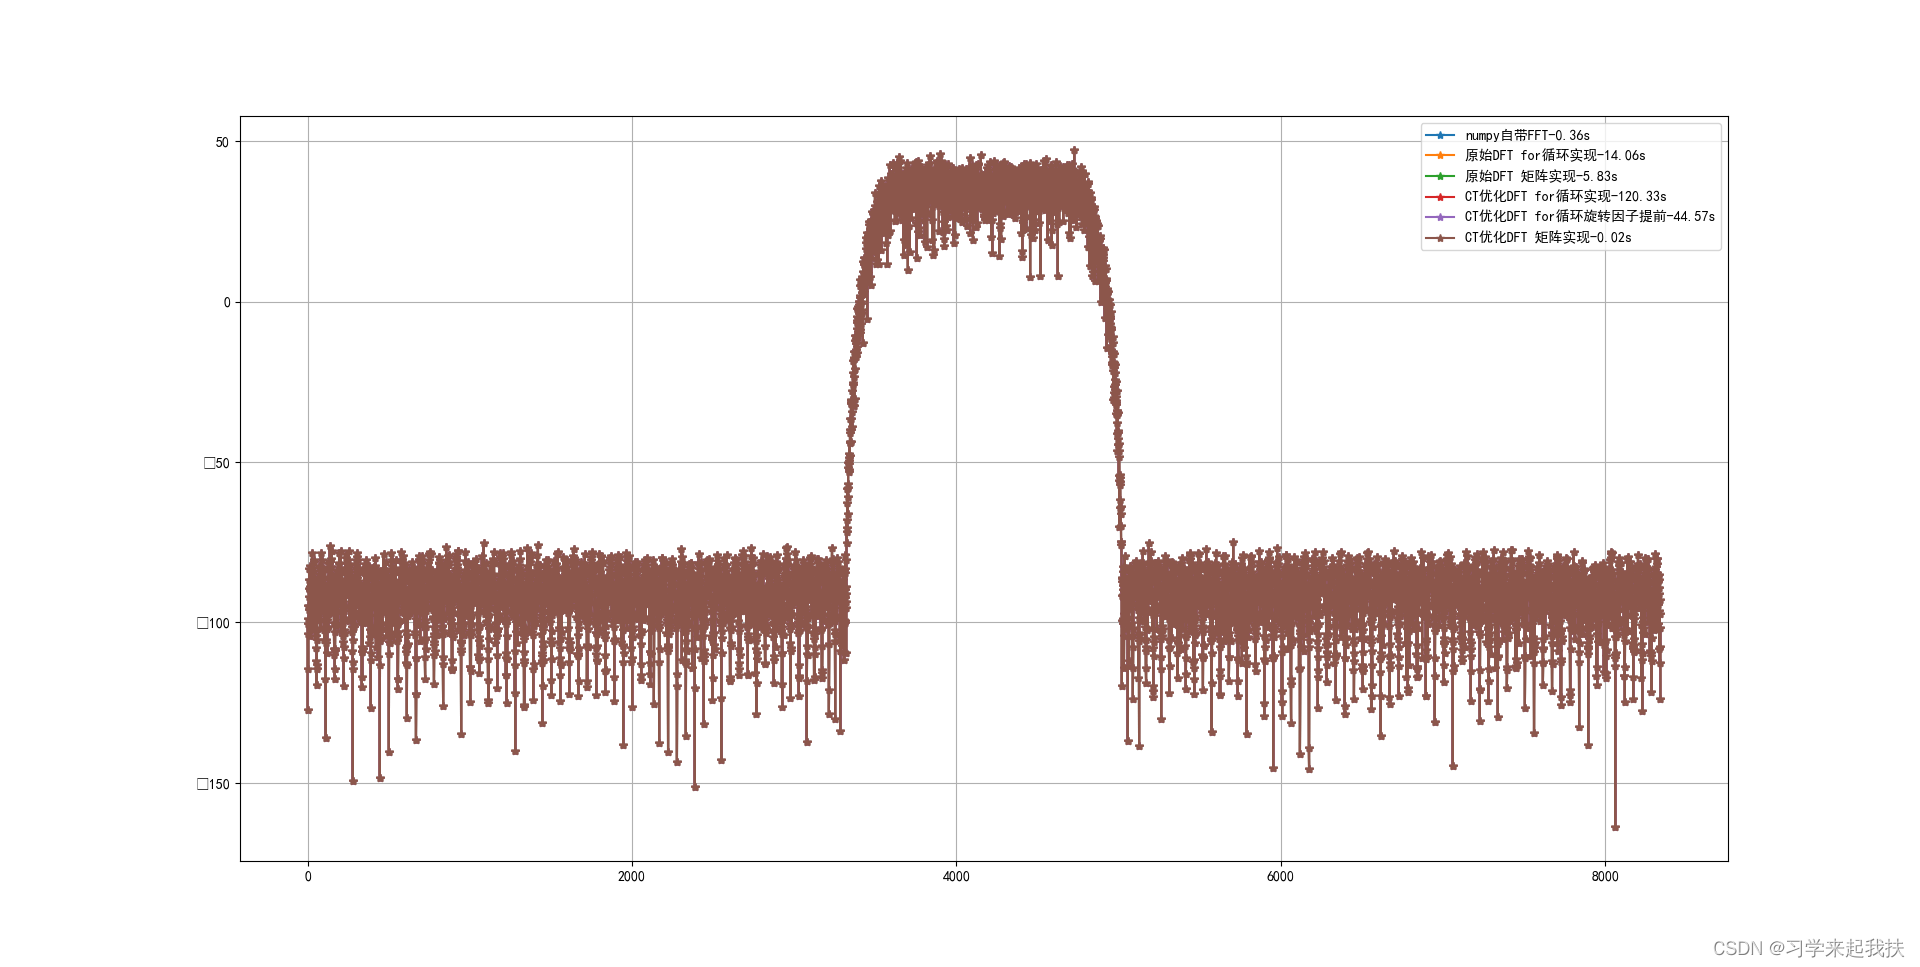The image size is (1920, 967).
Task: Click y-axis tick label 0
Action: 227,302
